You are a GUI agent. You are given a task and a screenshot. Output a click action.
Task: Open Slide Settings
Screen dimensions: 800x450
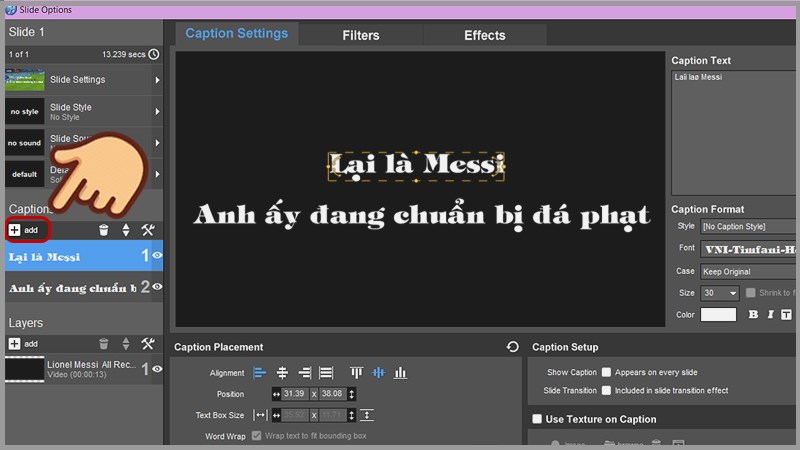tap(78, 80)
